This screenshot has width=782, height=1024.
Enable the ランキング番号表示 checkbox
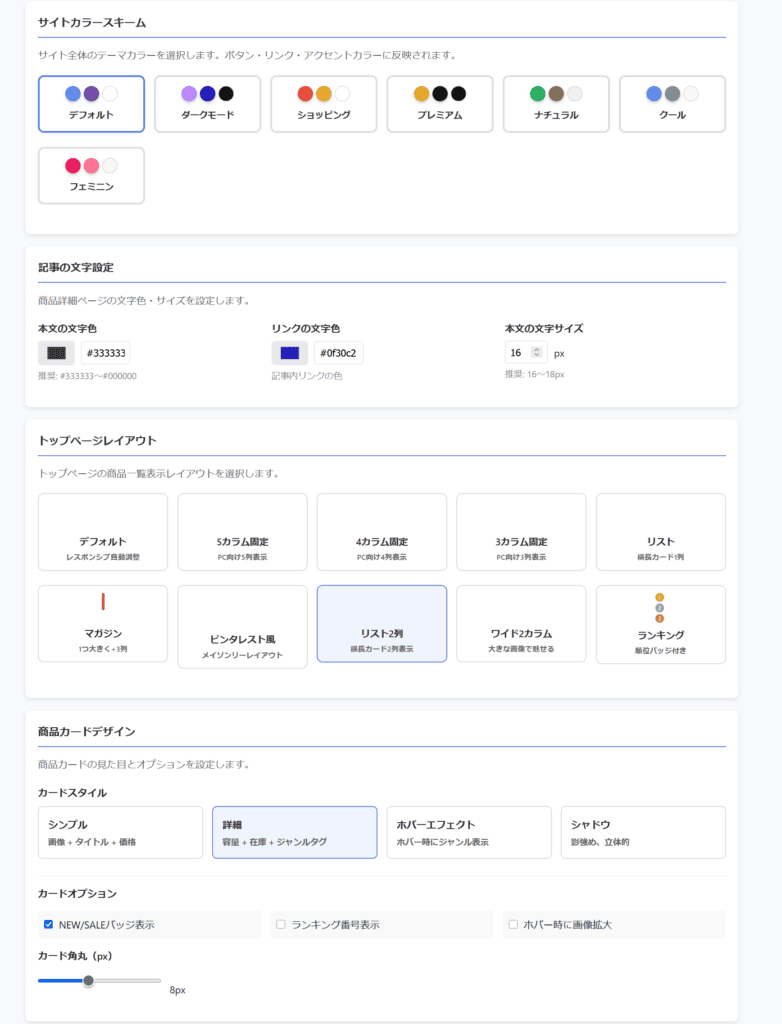coord(281,925)
